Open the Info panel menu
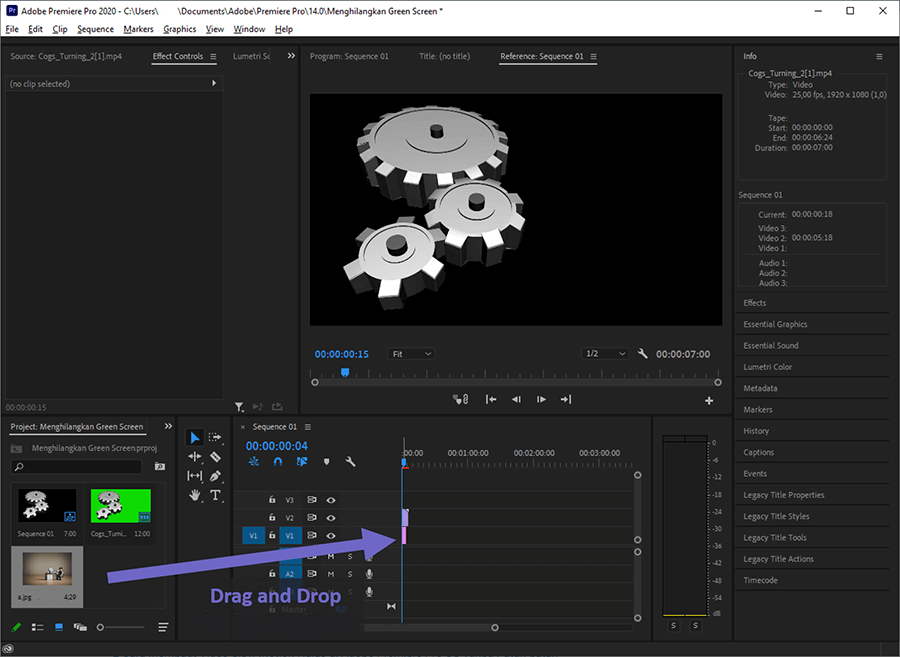900x657 pixels. pos(879,56)
